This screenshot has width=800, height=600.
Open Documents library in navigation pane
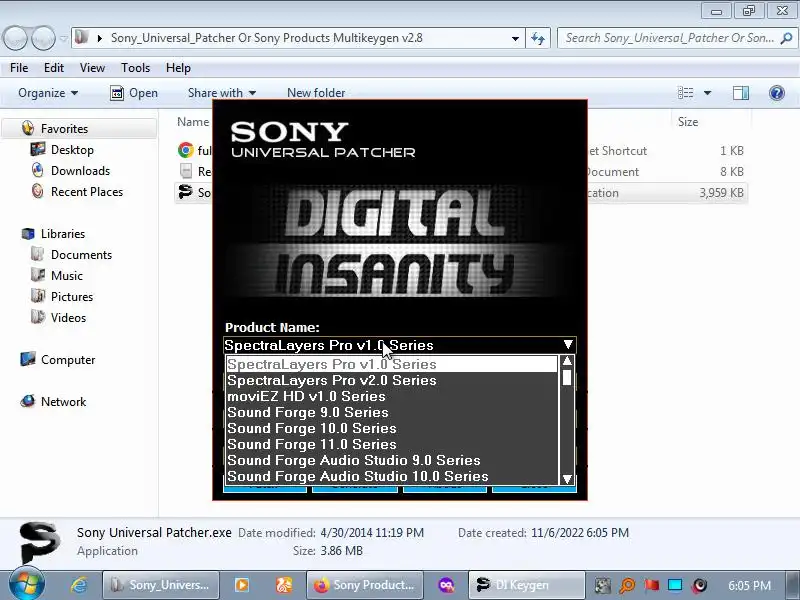(x=81, y=255)
